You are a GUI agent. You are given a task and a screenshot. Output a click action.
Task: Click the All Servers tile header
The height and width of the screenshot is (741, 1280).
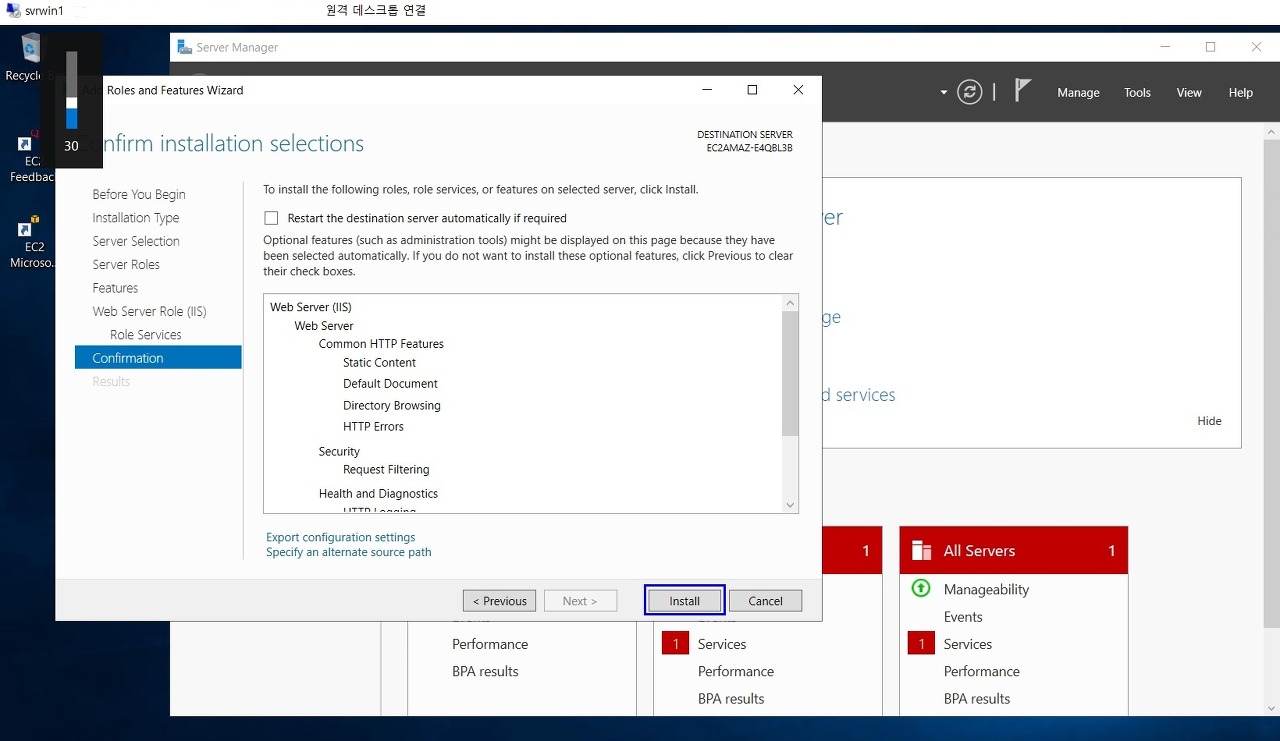tap(1014, 551)
